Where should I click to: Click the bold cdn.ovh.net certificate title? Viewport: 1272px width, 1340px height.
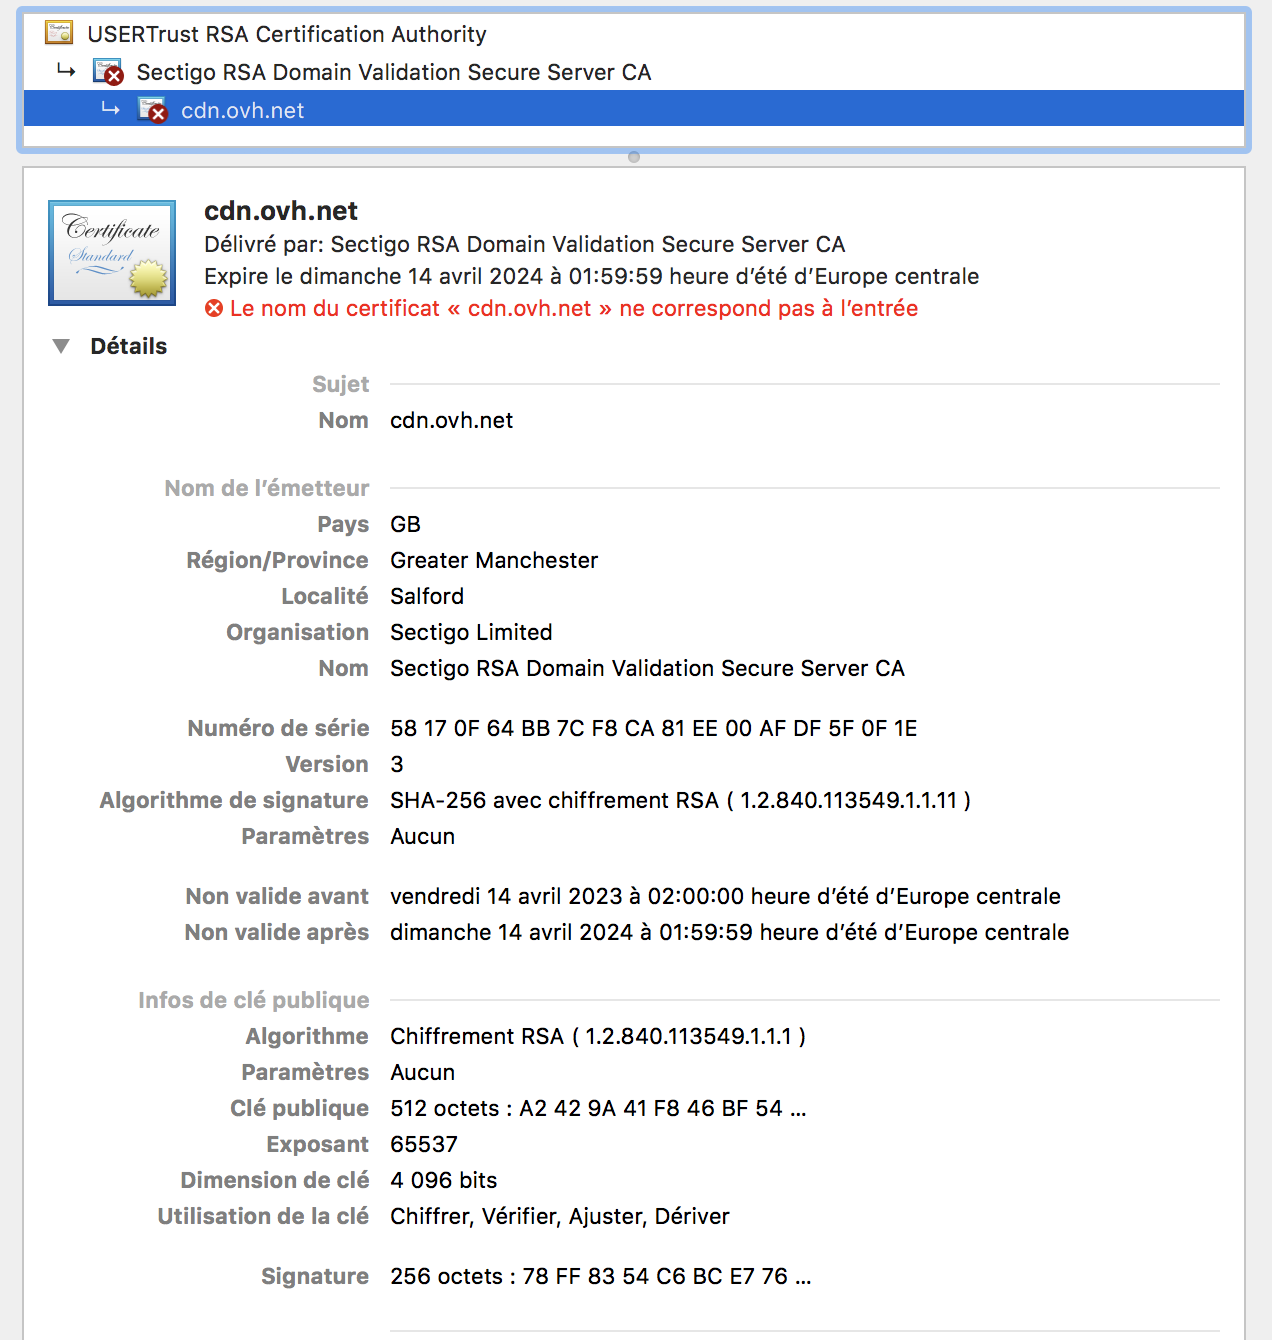pos(280,211)
